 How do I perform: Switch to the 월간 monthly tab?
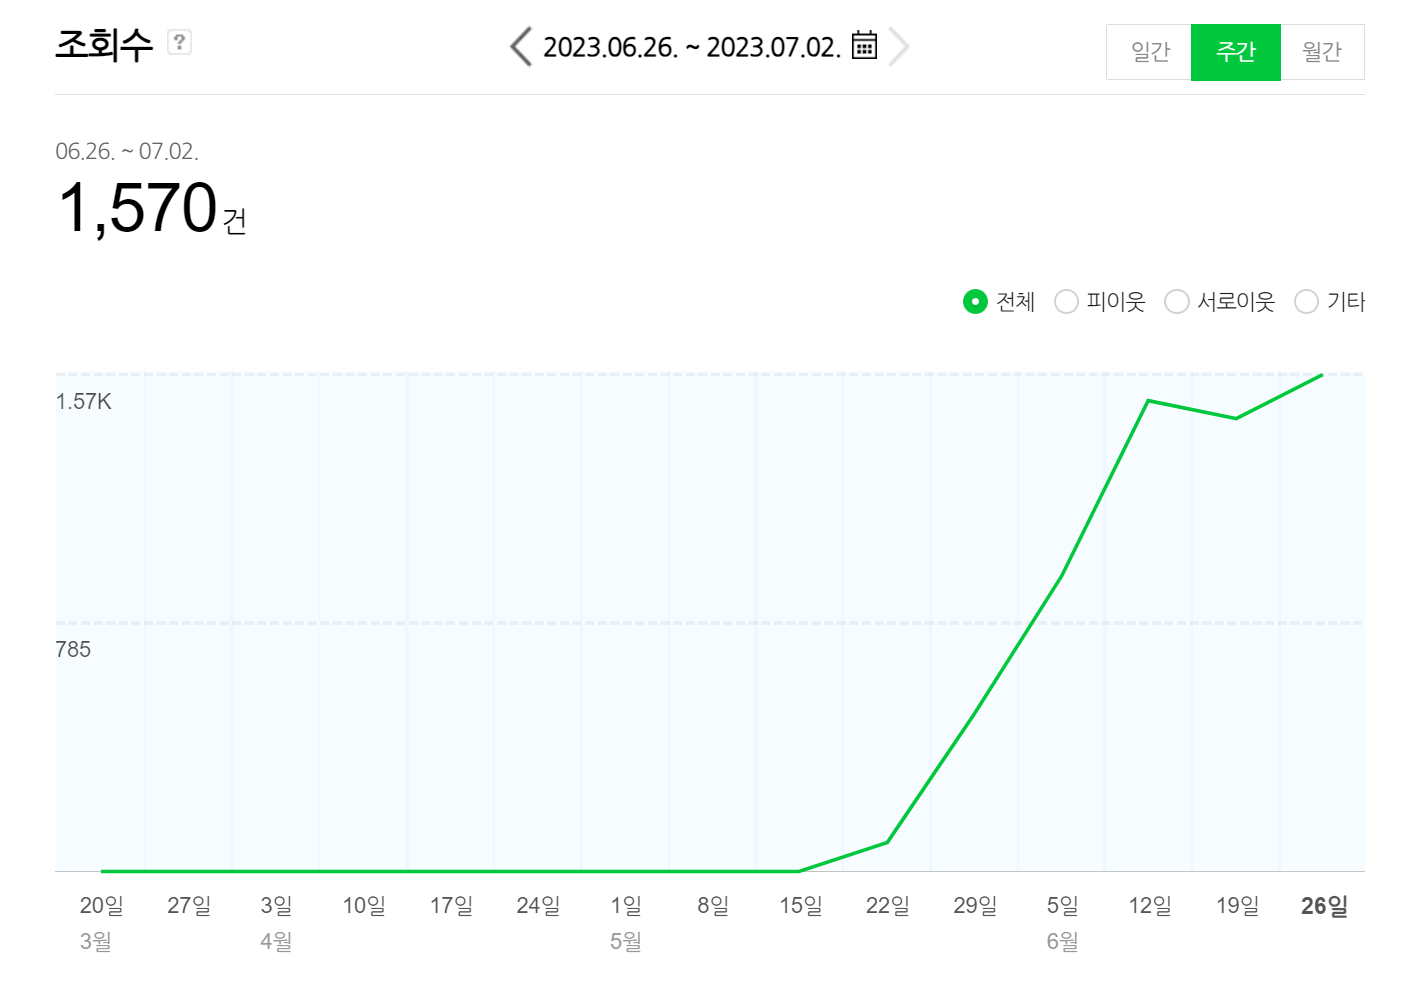1322,52
